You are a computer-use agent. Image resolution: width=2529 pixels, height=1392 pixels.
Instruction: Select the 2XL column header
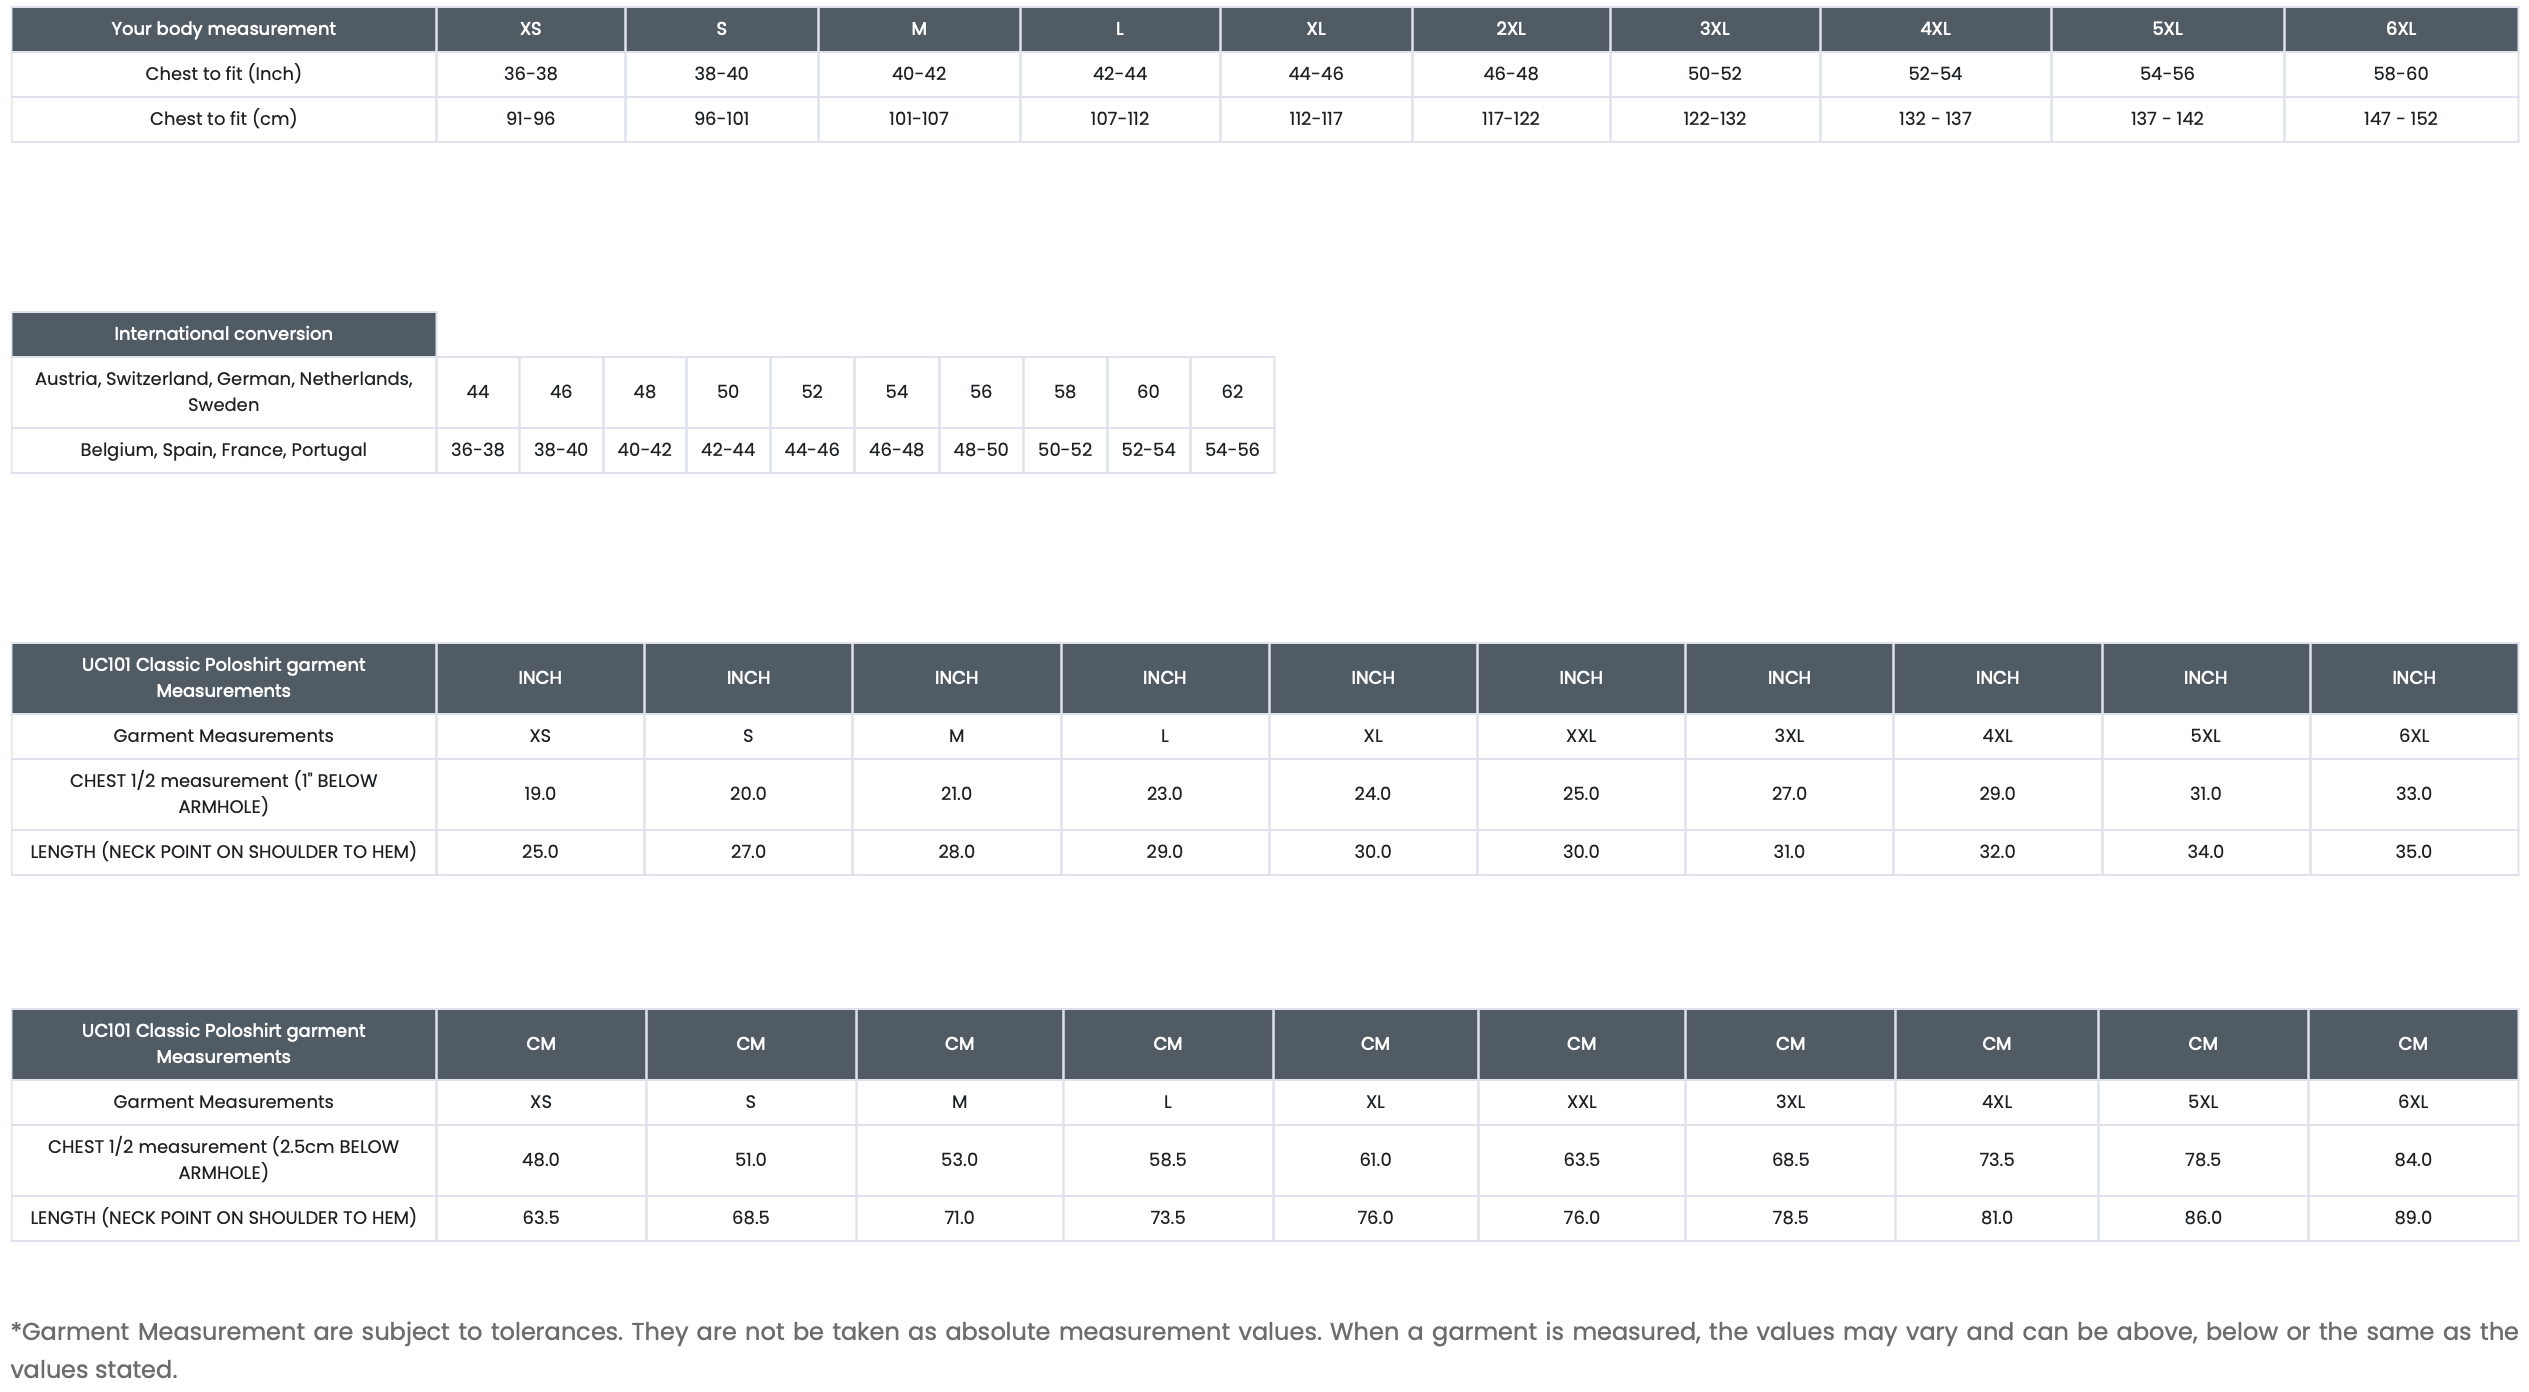pos(1510,29)
